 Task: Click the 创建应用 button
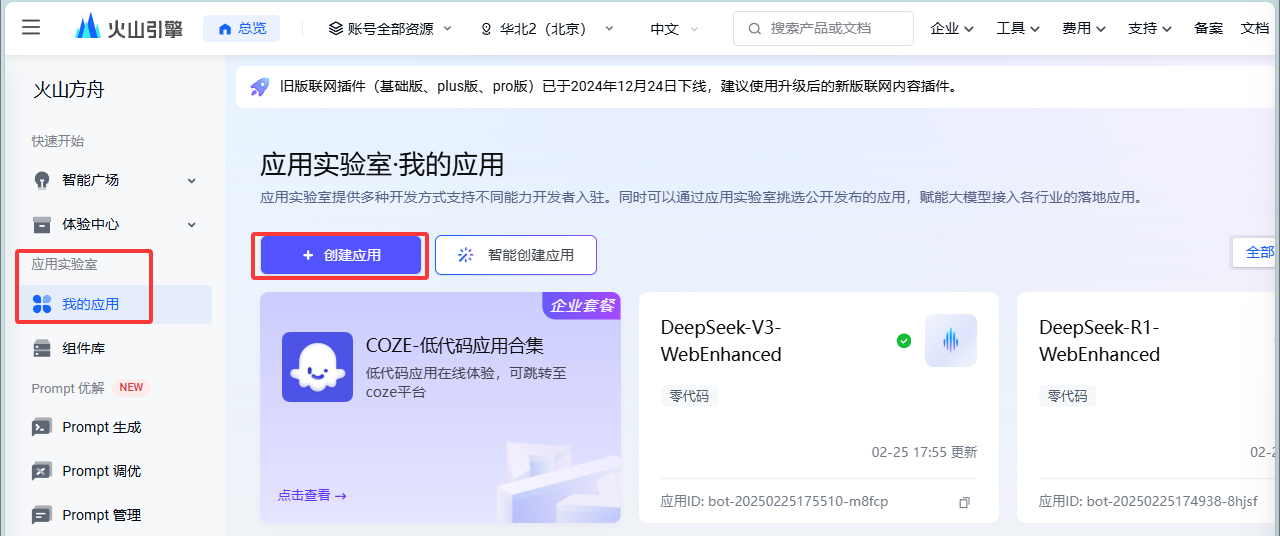coord(341,255)
